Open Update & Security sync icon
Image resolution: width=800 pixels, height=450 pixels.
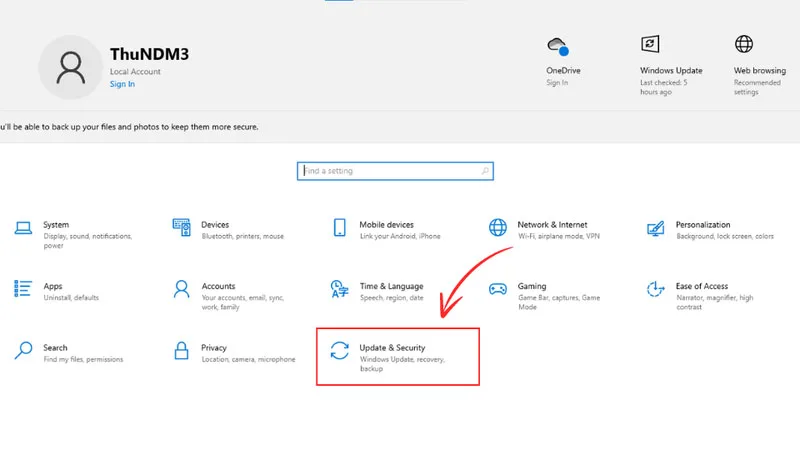[339, 351]
